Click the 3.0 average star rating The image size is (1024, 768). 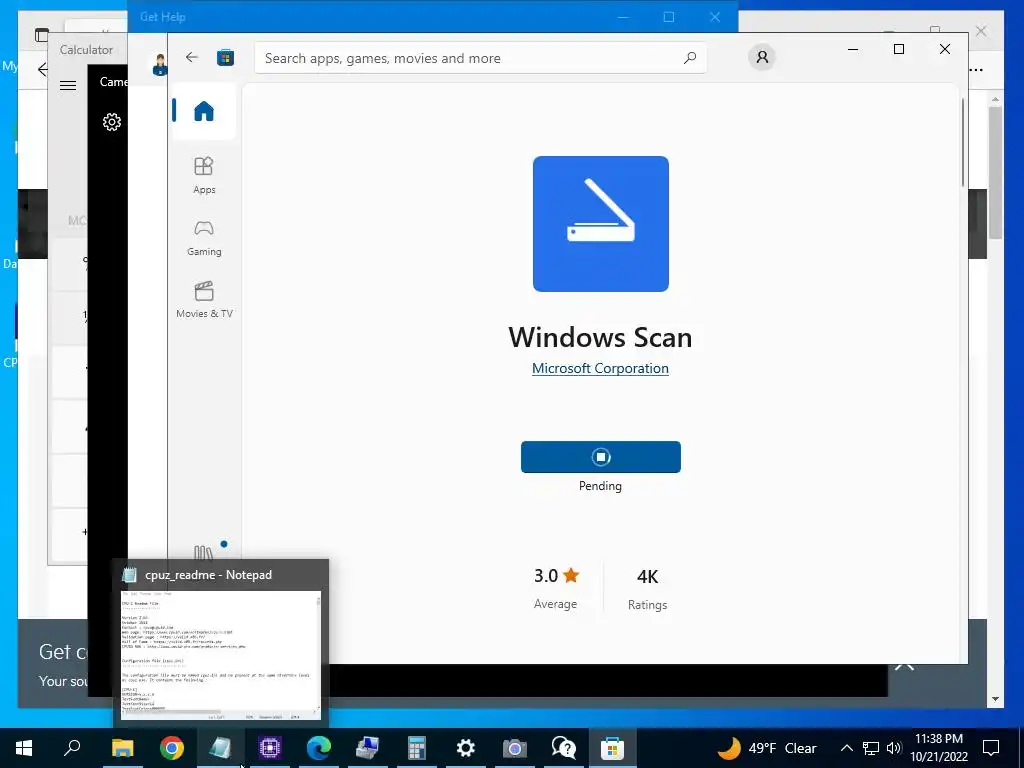tap(556, 576)
